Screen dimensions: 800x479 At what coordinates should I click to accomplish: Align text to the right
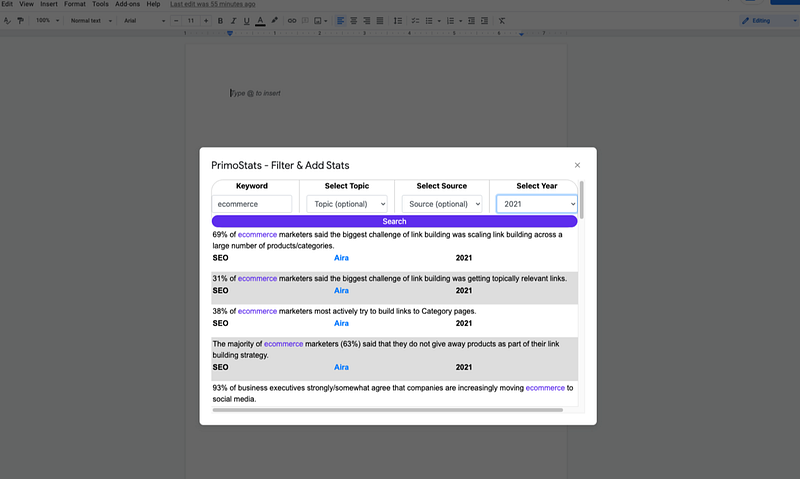(x=367, y=21)
